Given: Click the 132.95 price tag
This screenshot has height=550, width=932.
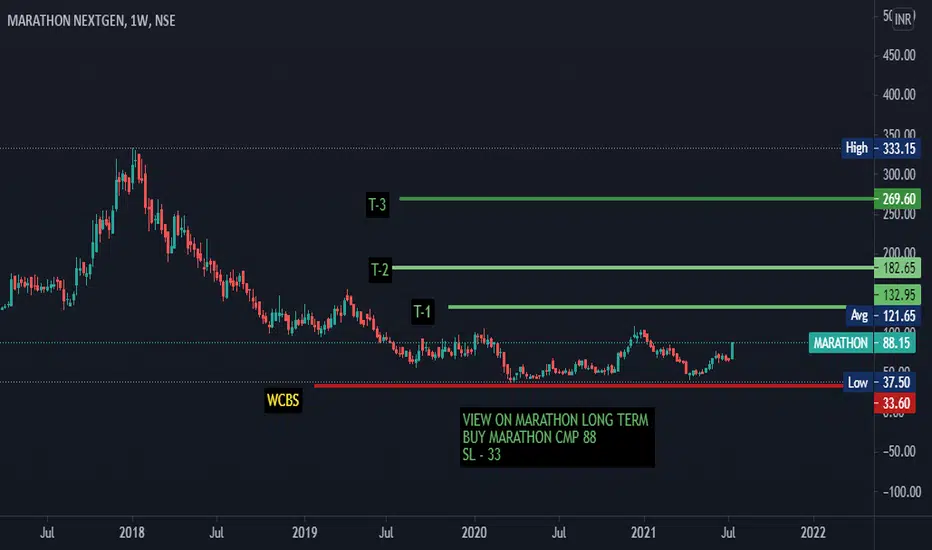Looking at the screenshot, I should pos(898,294).
